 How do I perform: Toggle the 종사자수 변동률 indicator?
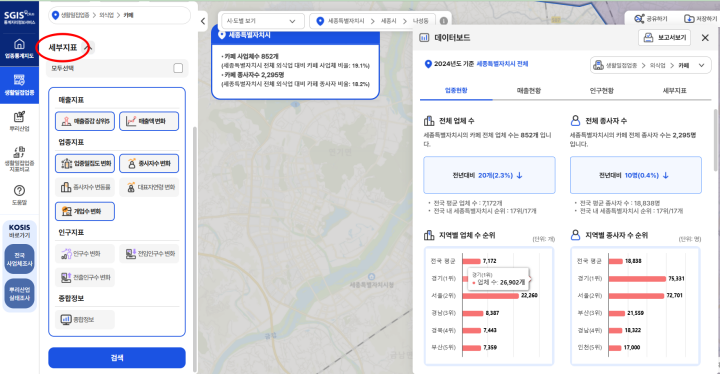pos(85,187)
